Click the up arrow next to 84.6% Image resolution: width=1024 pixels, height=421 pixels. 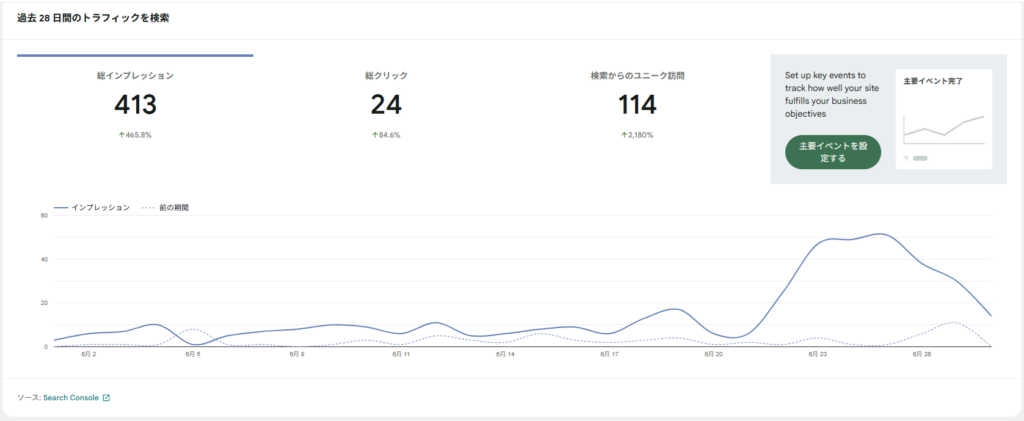[x=374, y=134]
